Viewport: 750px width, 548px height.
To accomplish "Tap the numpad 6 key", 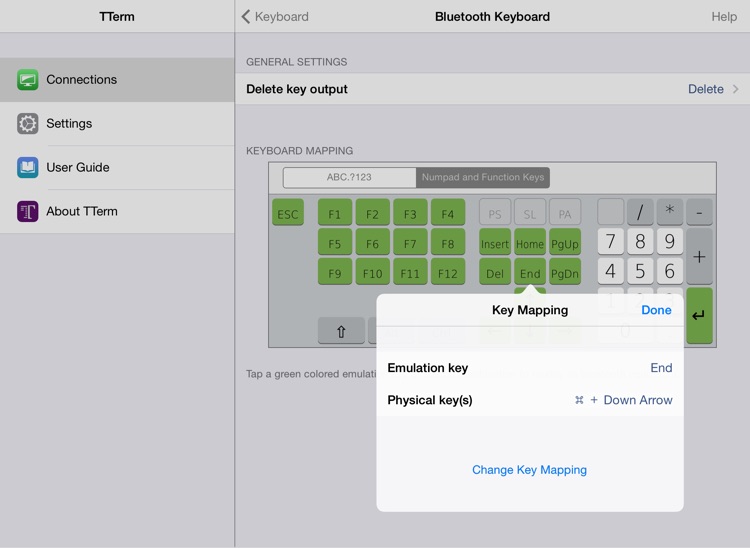I will 670,271.
